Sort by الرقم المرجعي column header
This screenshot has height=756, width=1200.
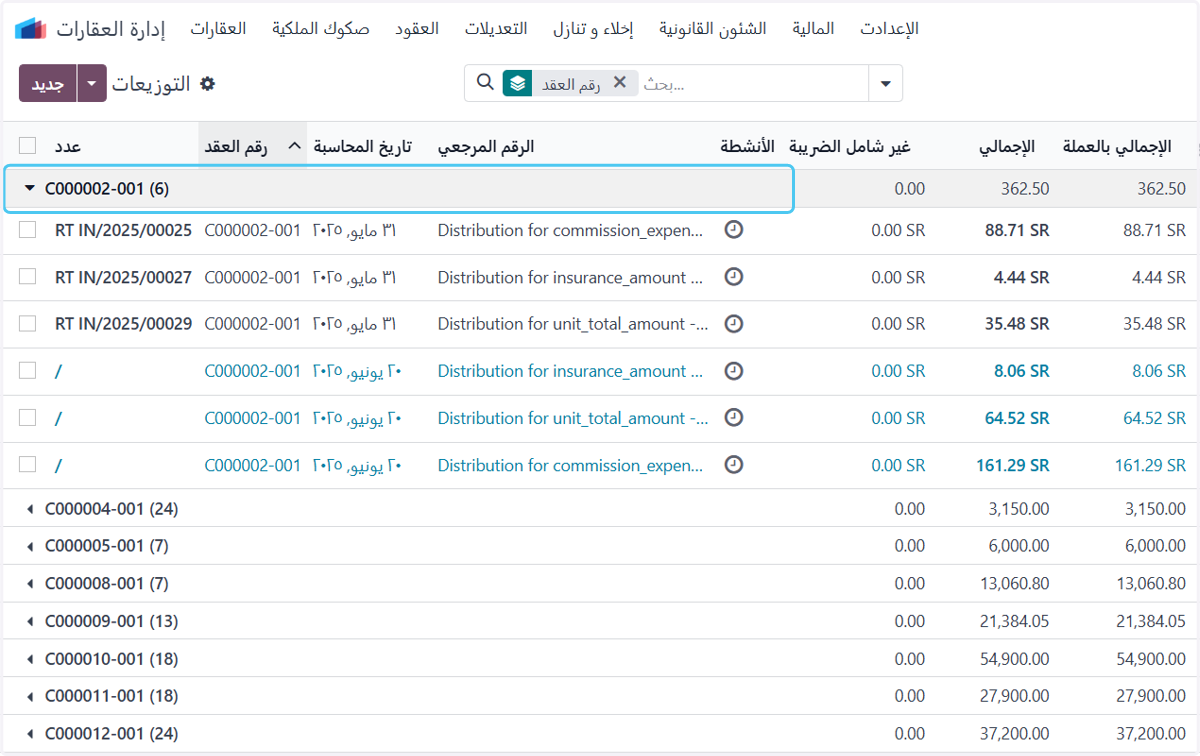[486, 146]
